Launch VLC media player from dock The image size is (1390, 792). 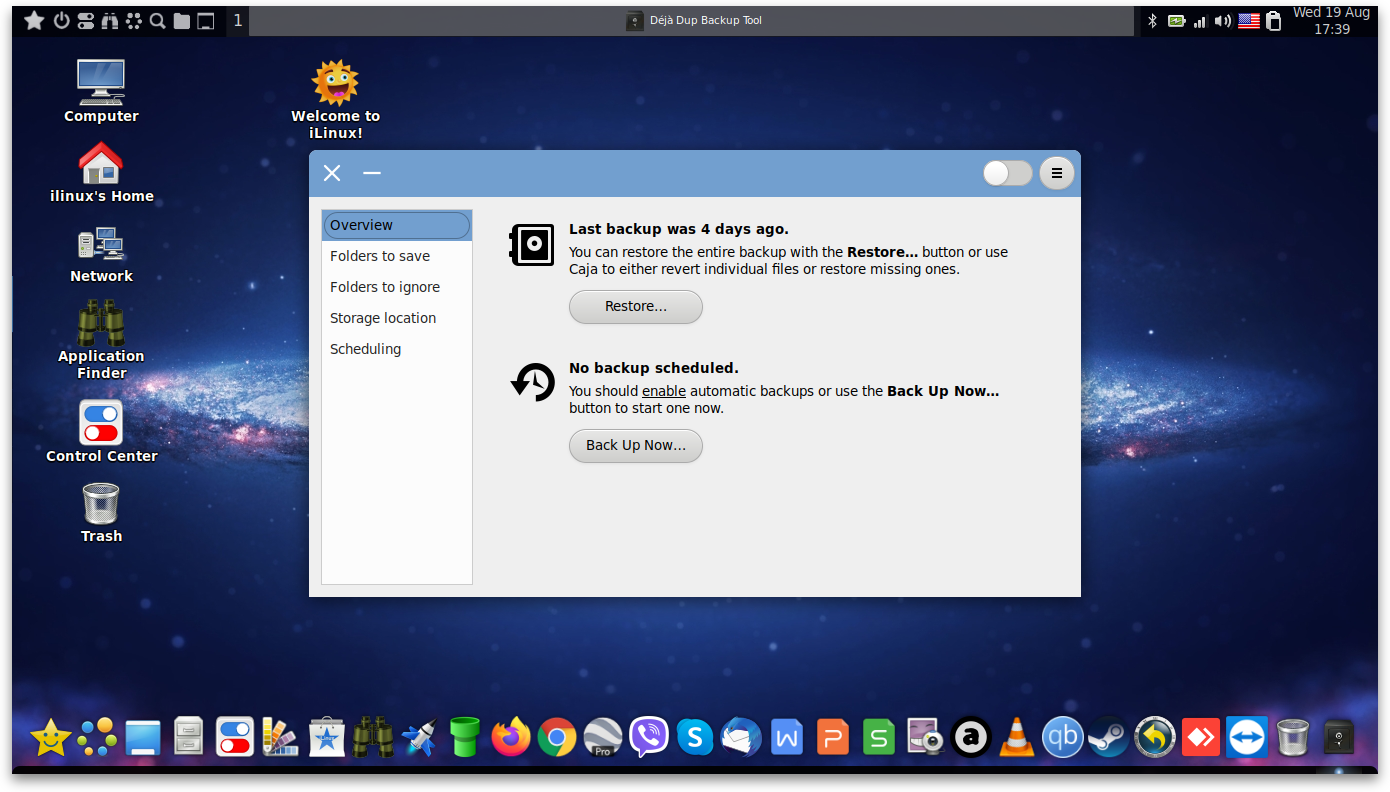pos(1017,738)
